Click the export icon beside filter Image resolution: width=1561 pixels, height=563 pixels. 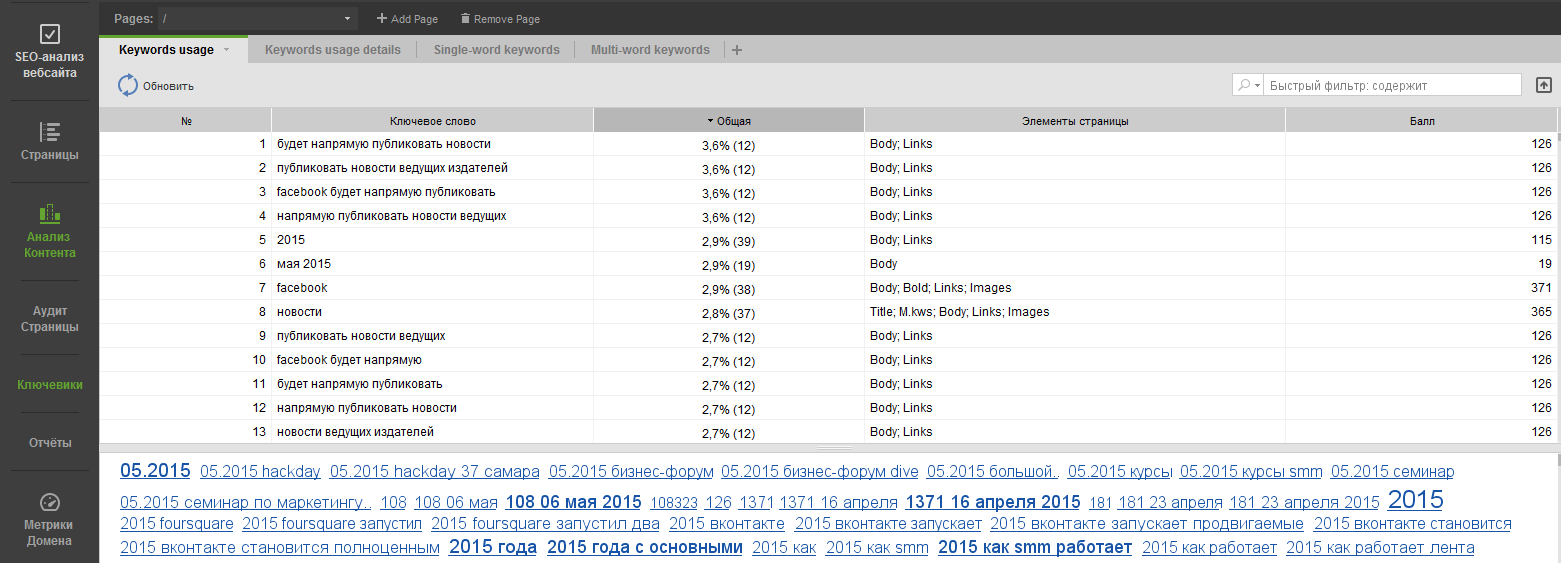(1543, 85)
